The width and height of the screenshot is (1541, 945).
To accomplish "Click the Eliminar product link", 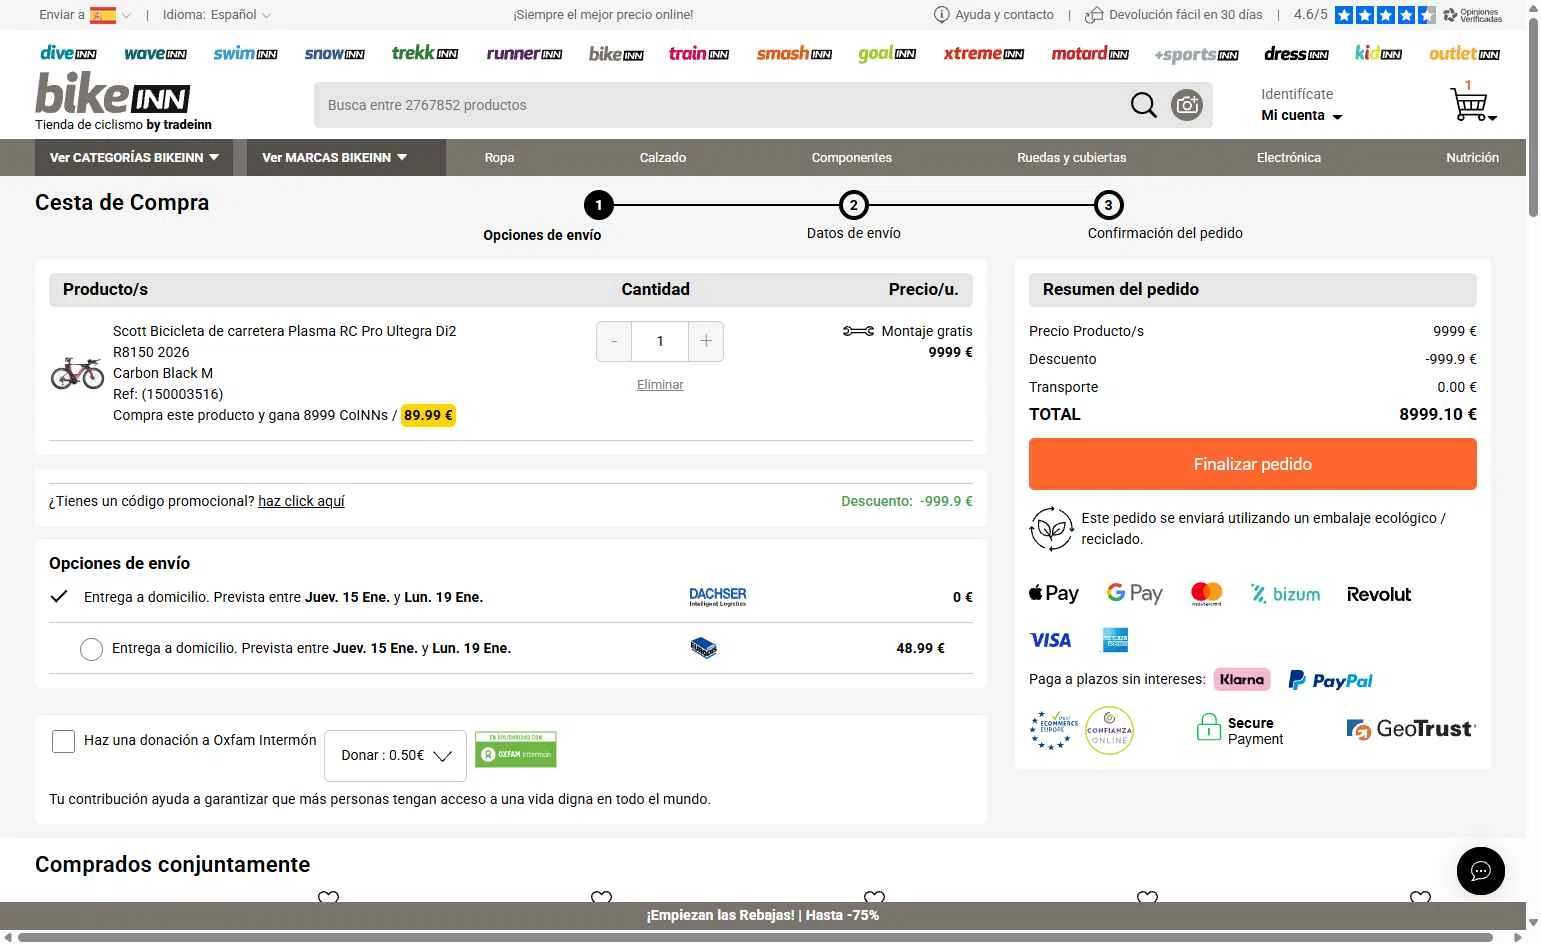I will (x=660, y=385).
